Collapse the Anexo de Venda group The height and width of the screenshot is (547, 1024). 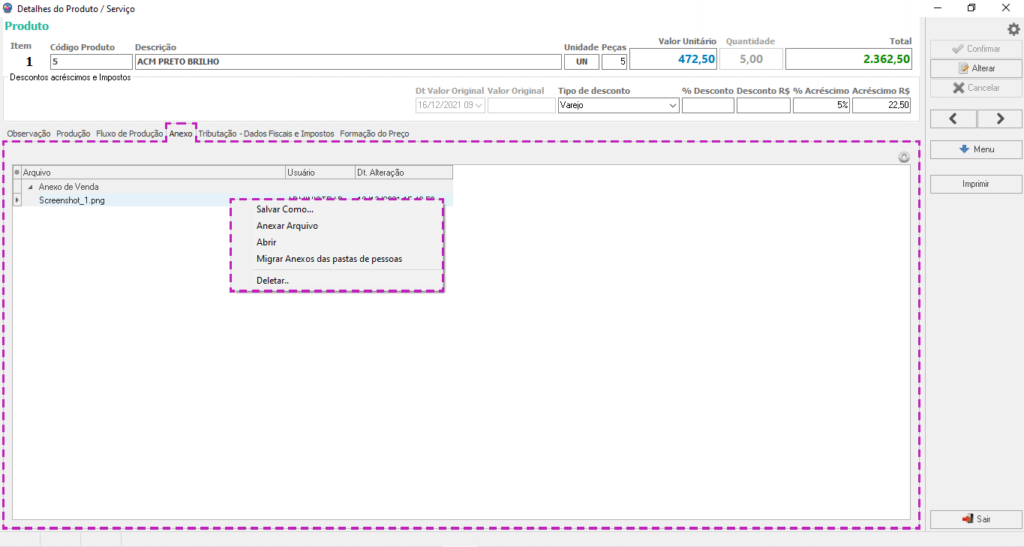pyautogui.click(x=29, y=187)
